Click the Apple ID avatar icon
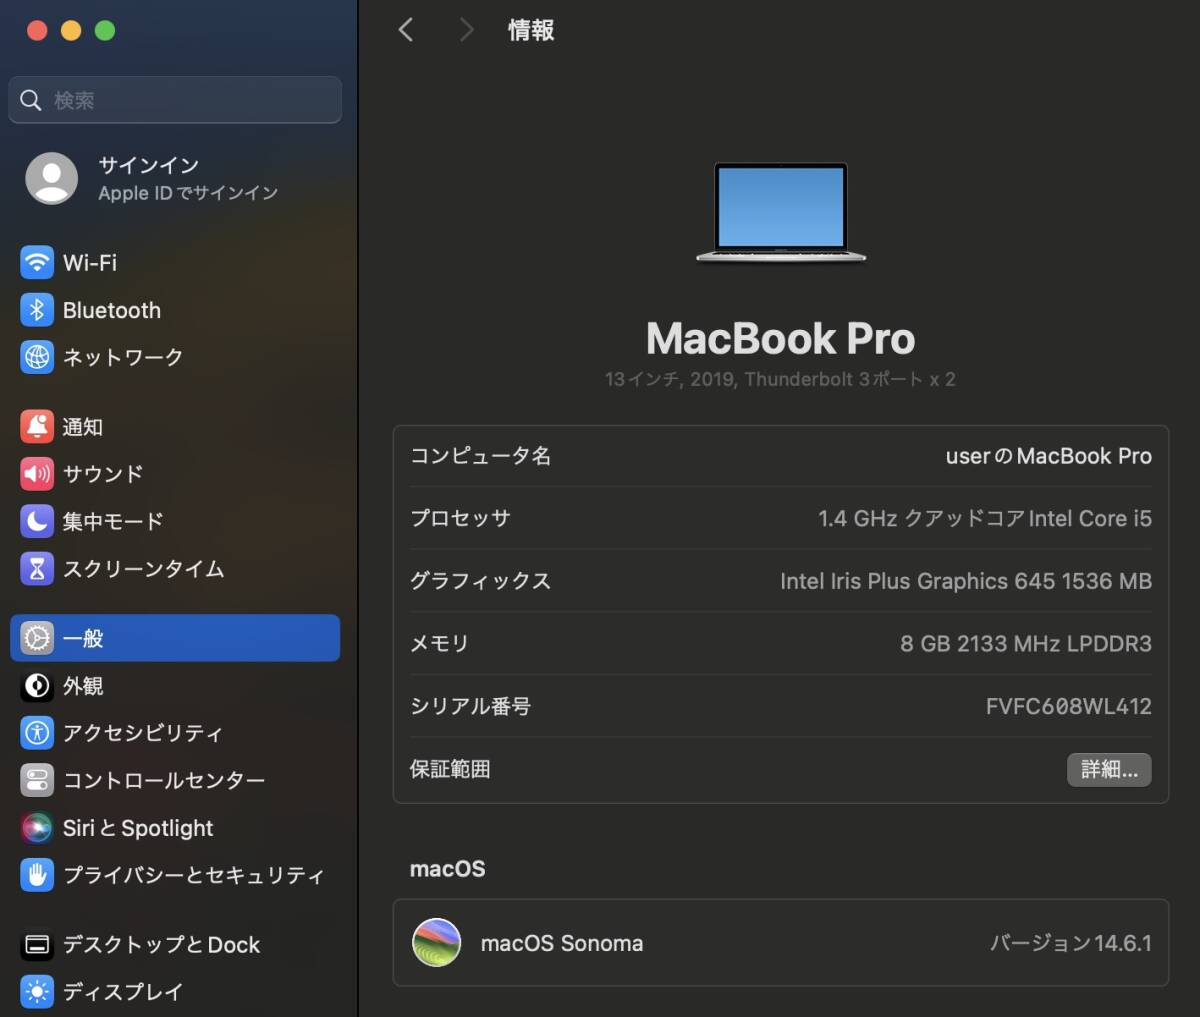This screenshot has height=1017, width=1200. pyautogui.click(x=51, y=179)
